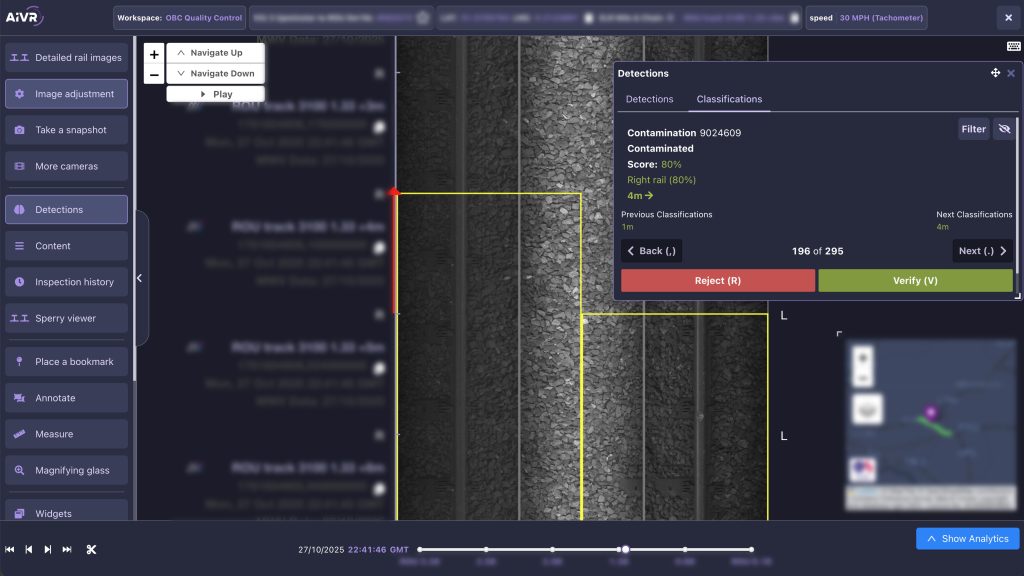Click the purple map location marker
Image resolution: width=1024 pixels, height=576 pixels.
(x=931, y=412)
